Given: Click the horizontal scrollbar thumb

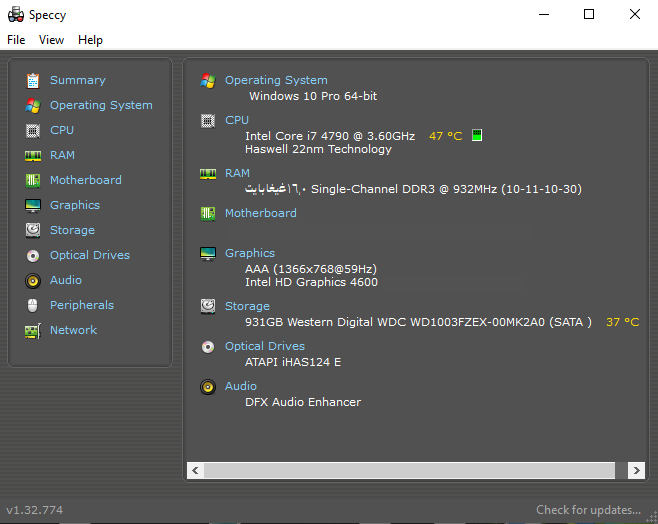Looking at the screenshot, I should pos(409,470).
